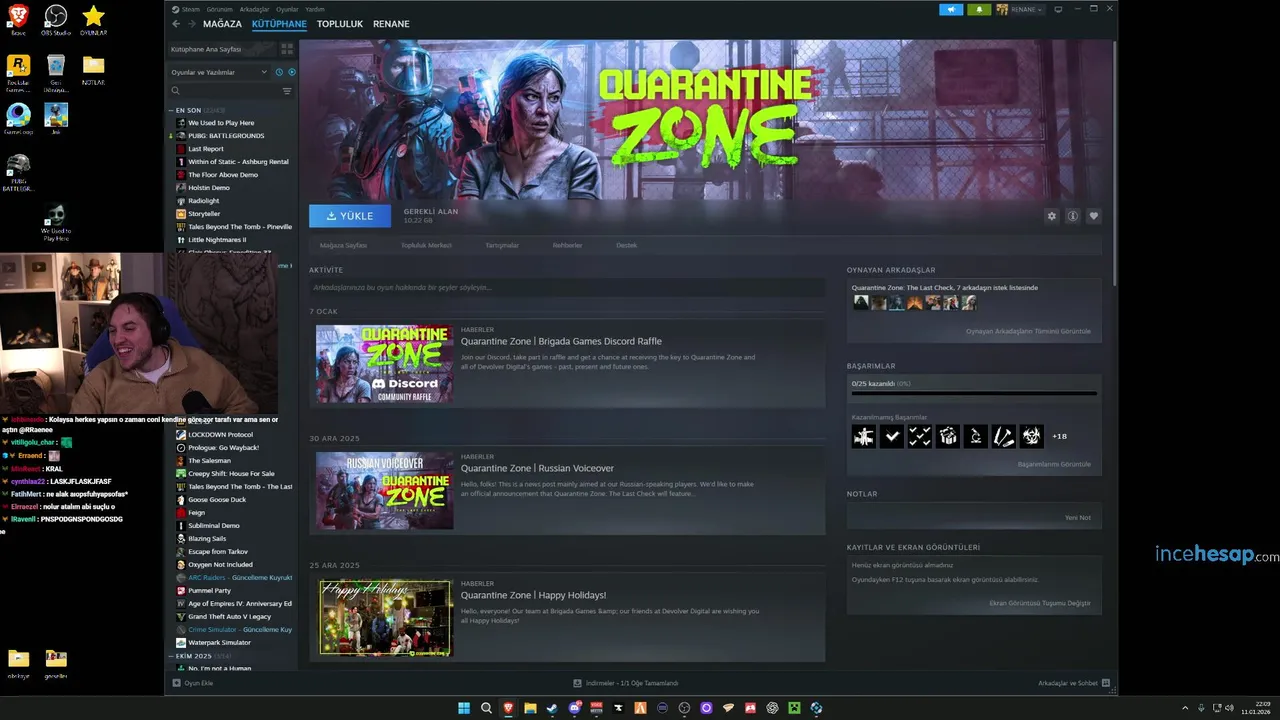The image size is (1280, 720).
Task: Click the activity comment input field
Action: 567,288
